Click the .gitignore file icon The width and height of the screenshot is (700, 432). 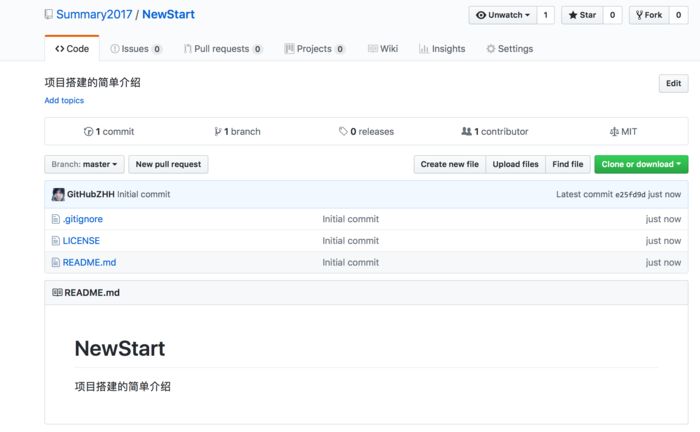pos(56,219)
